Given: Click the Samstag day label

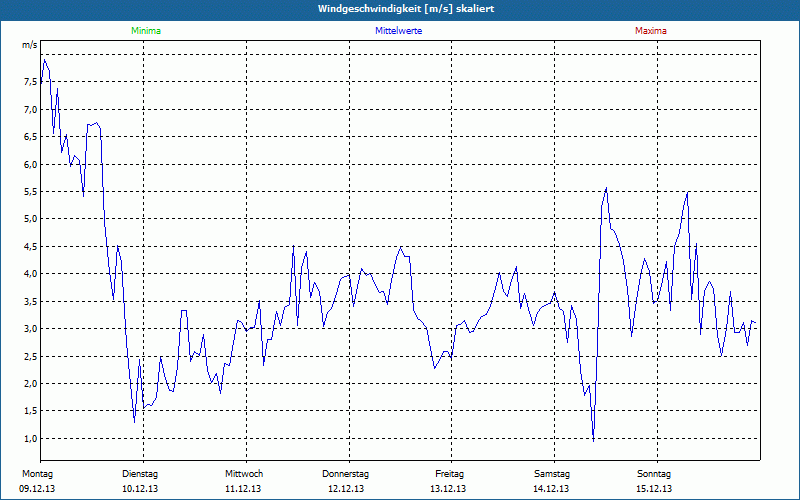Looking at the screenshot, I should pyautogui.click(x=552, y=474).
